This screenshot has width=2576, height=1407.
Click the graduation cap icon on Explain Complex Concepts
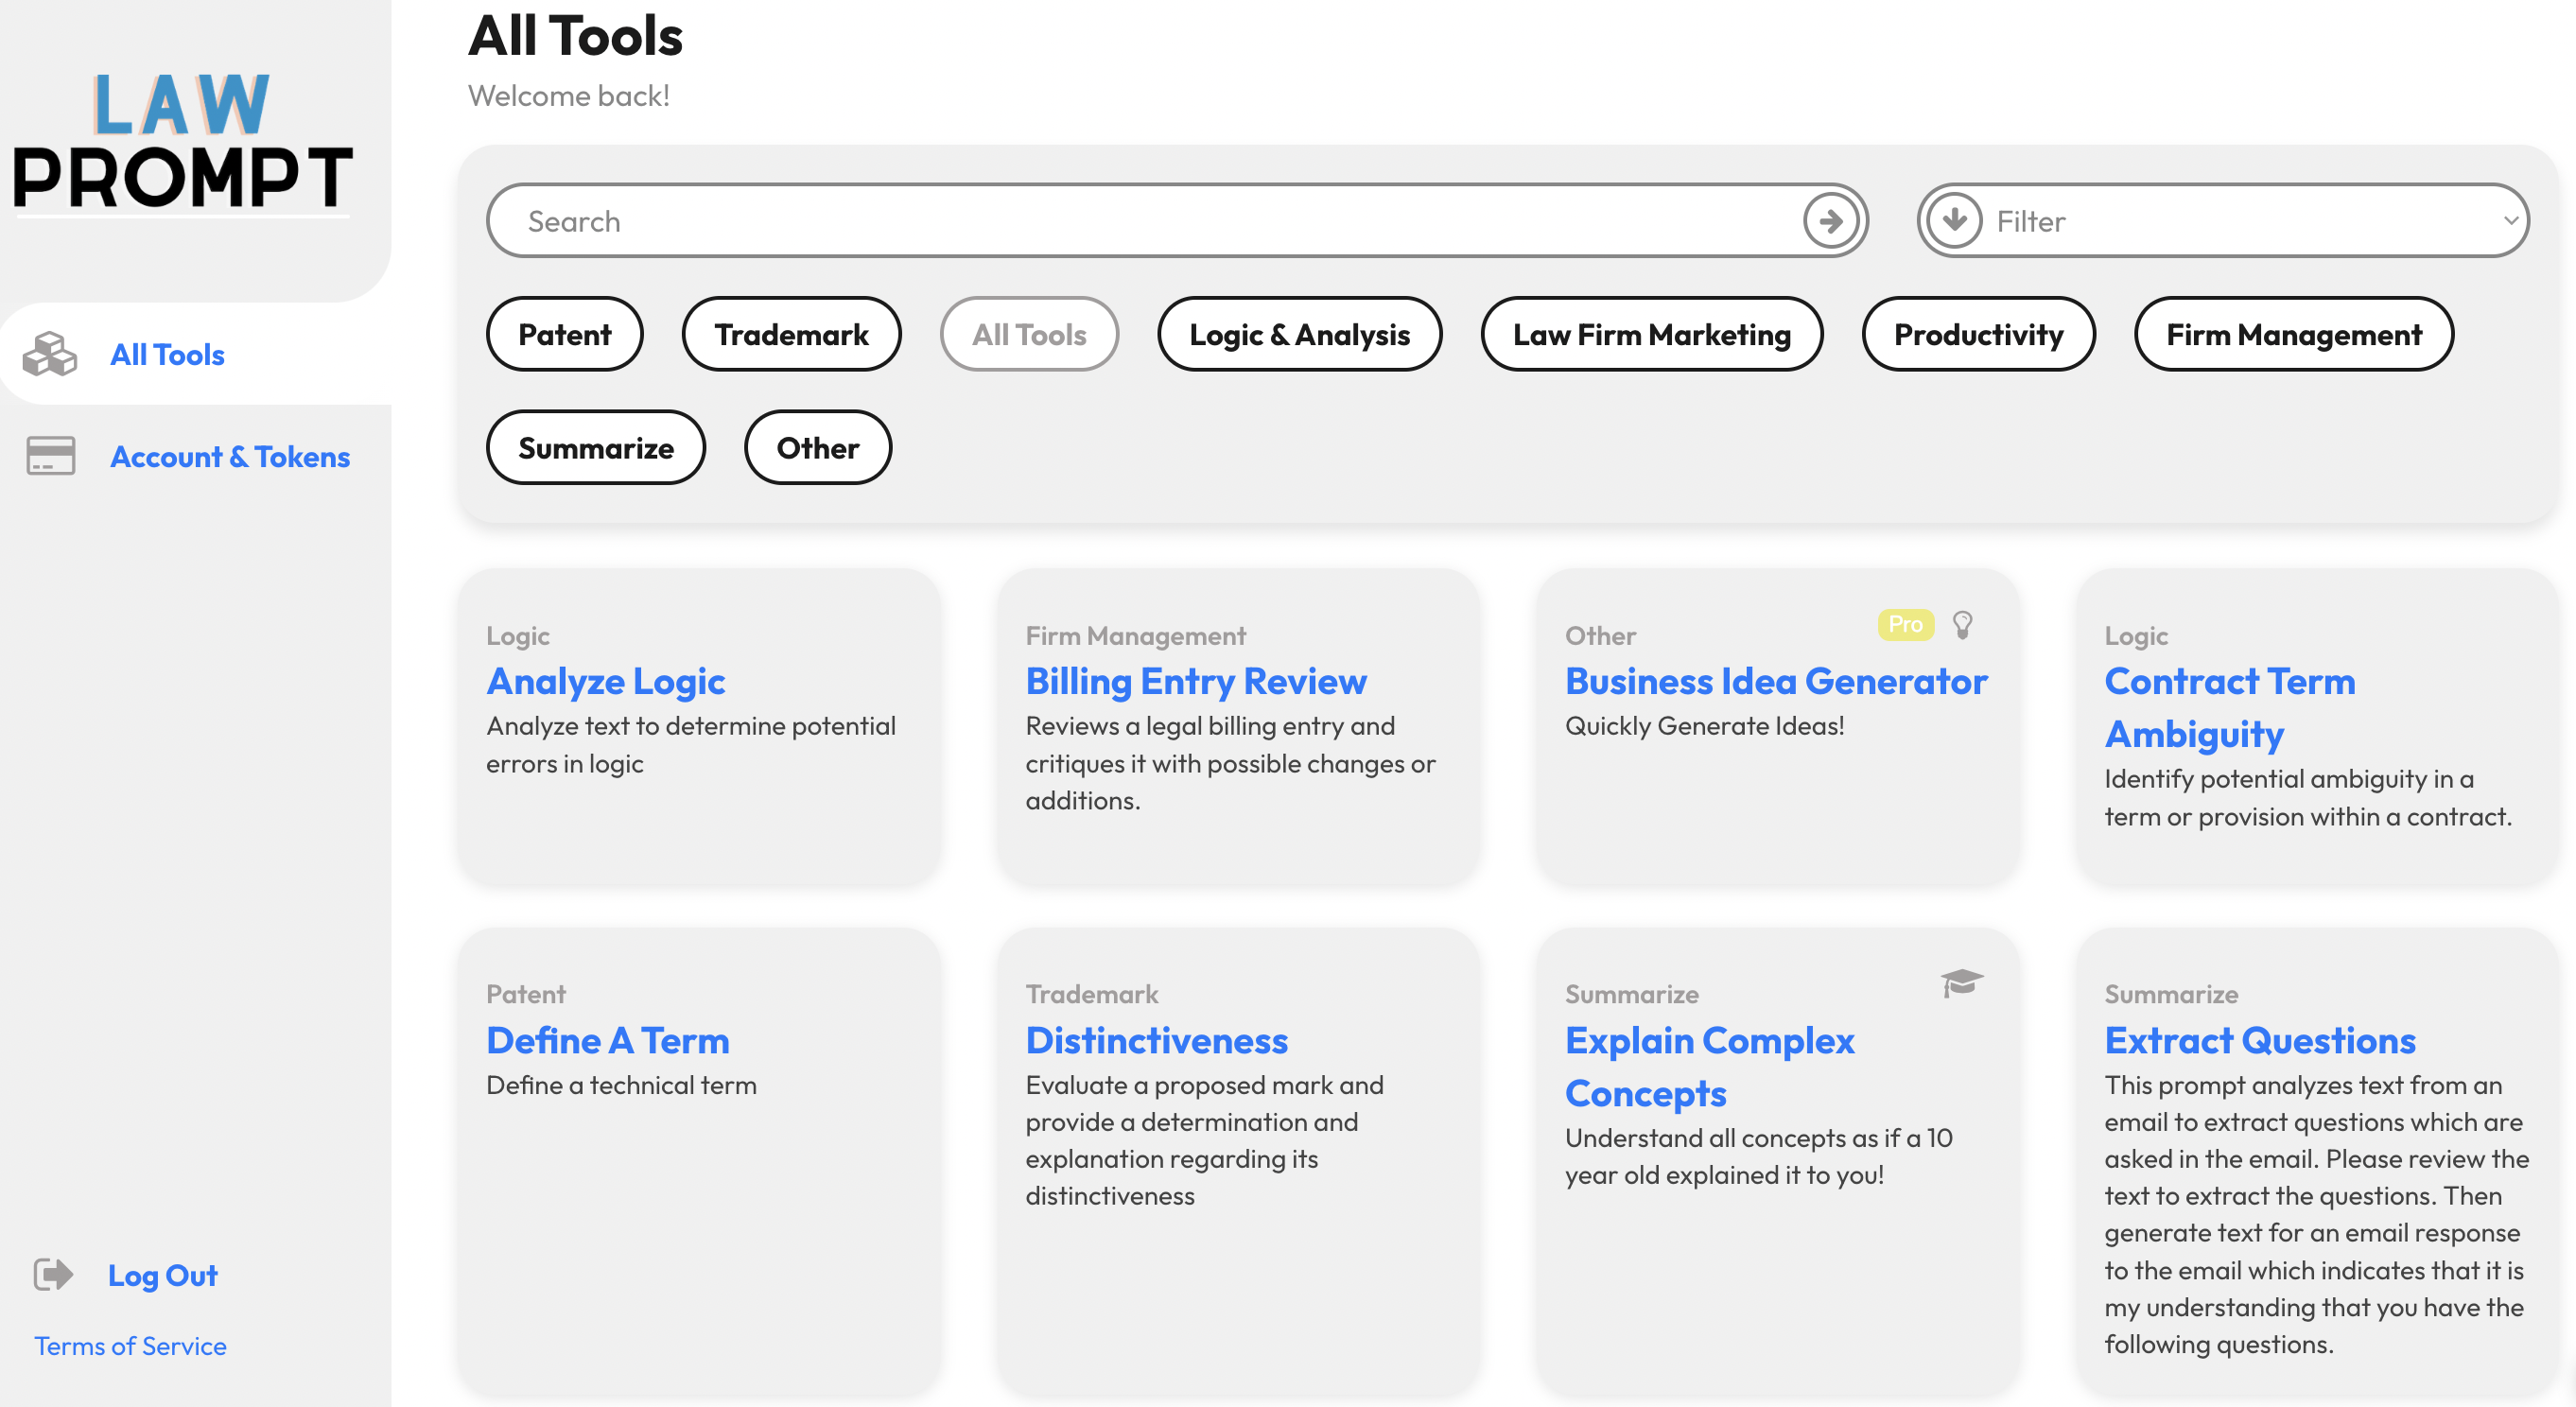tap(1961, 983)
